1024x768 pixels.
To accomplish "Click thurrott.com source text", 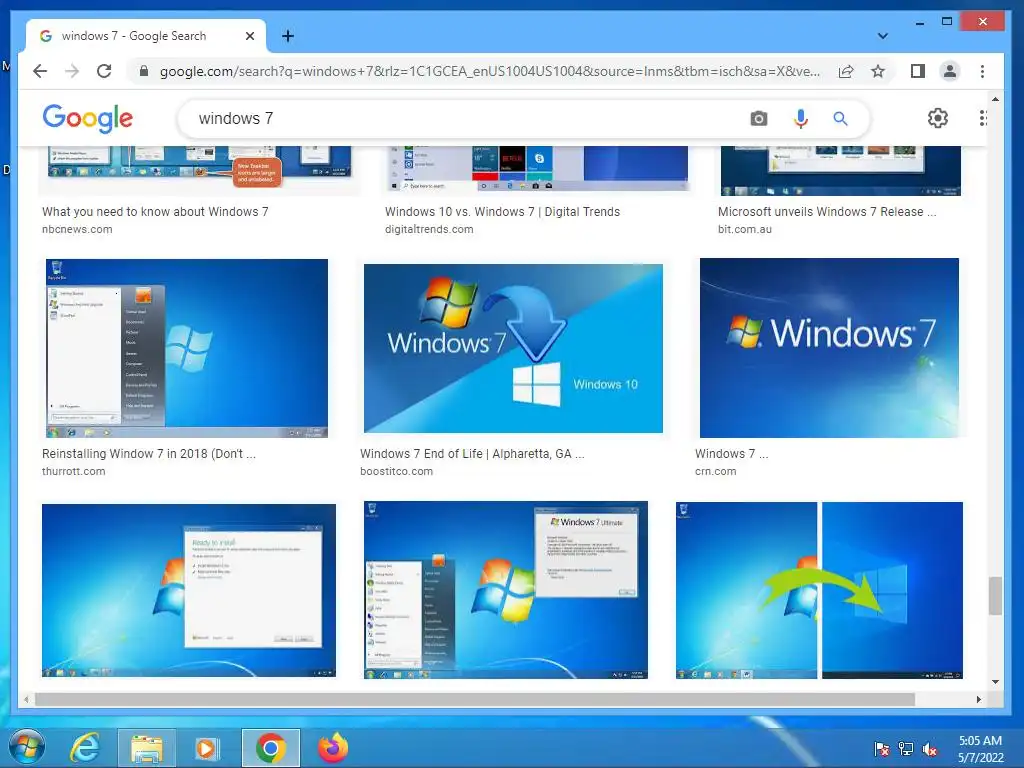I will point(73,471).
